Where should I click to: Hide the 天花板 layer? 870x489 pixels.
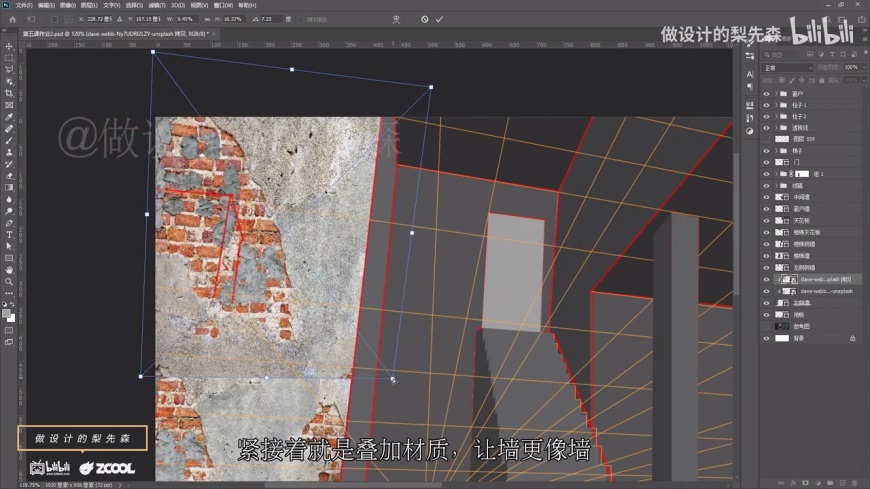click(x=766, y=221)
